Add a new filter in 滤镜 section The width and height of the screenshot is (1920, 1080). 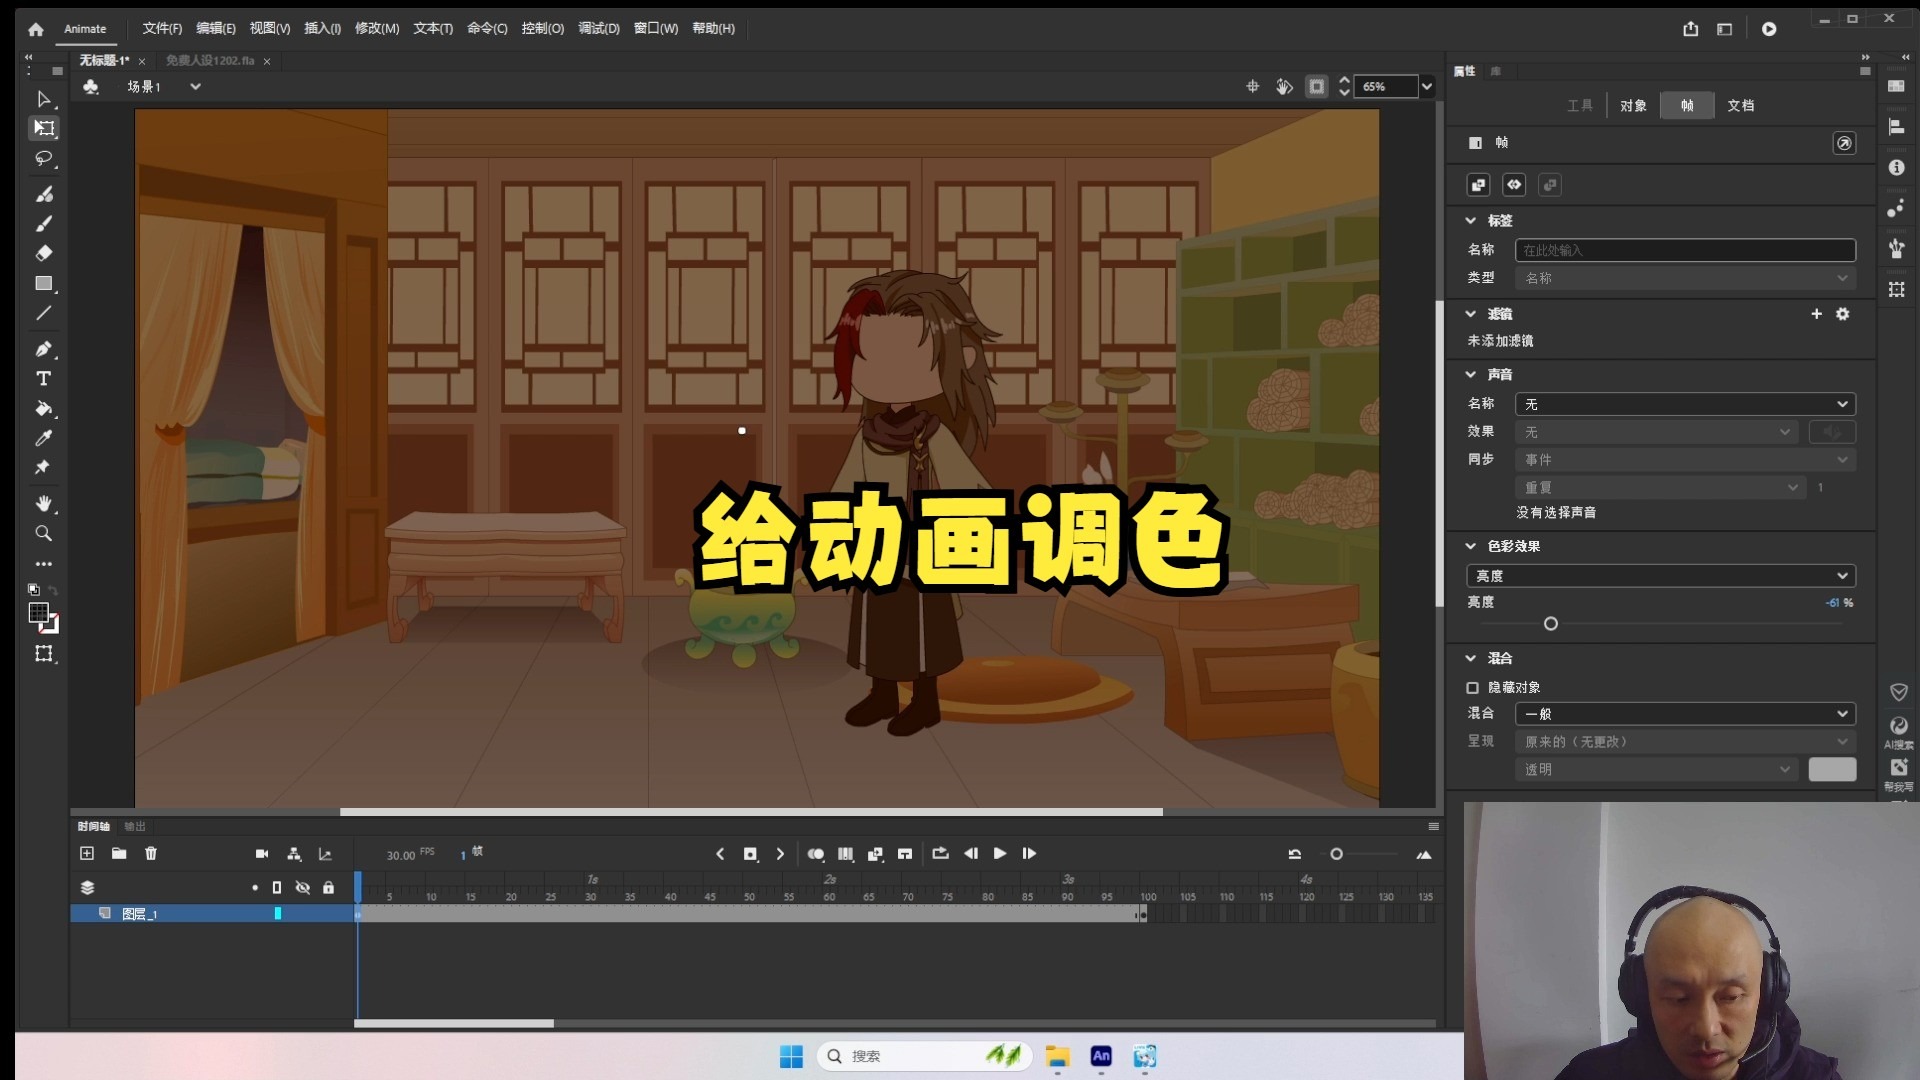point(1815,313)
